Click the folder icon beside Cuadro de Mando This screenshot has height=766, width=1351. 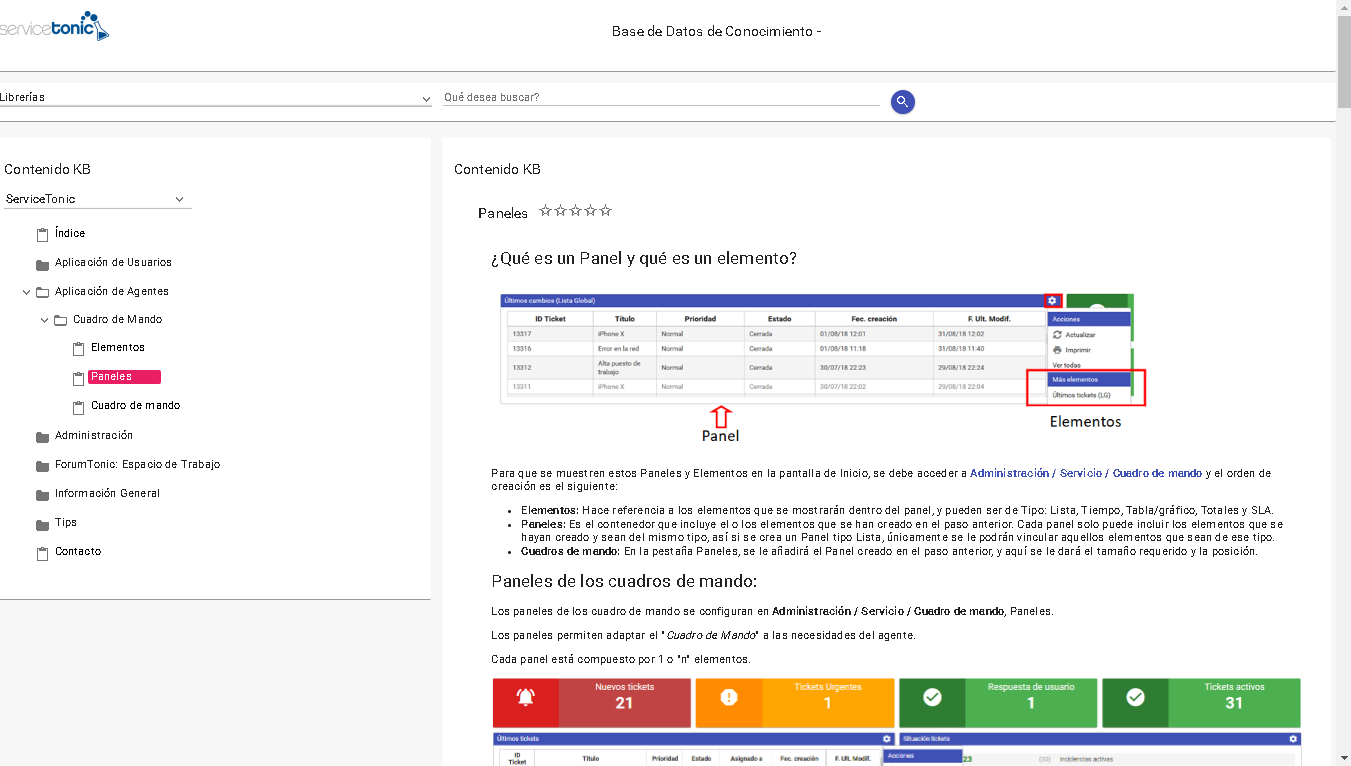(60, 321)
